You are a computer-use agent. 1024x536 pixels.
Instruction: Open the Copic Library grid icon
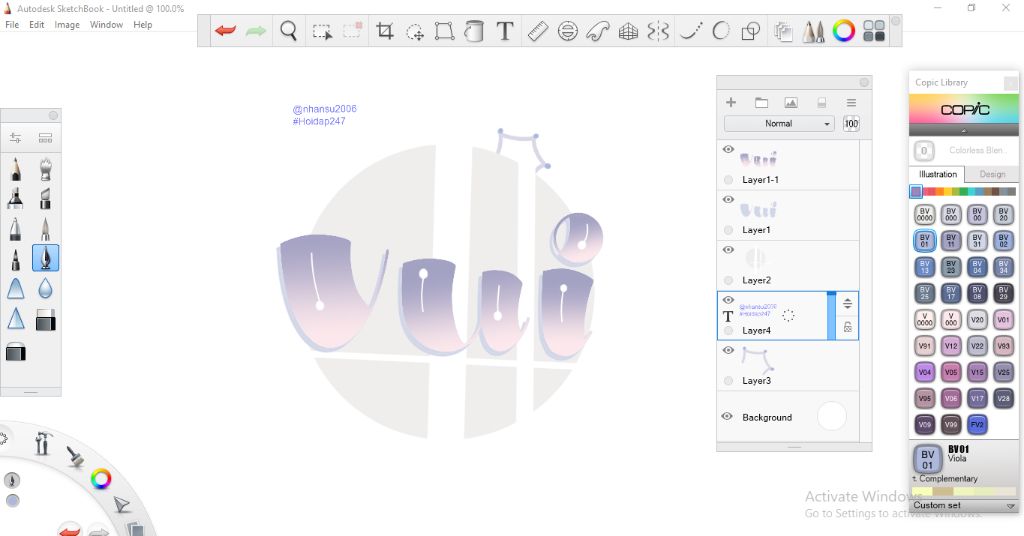(874, 31)
